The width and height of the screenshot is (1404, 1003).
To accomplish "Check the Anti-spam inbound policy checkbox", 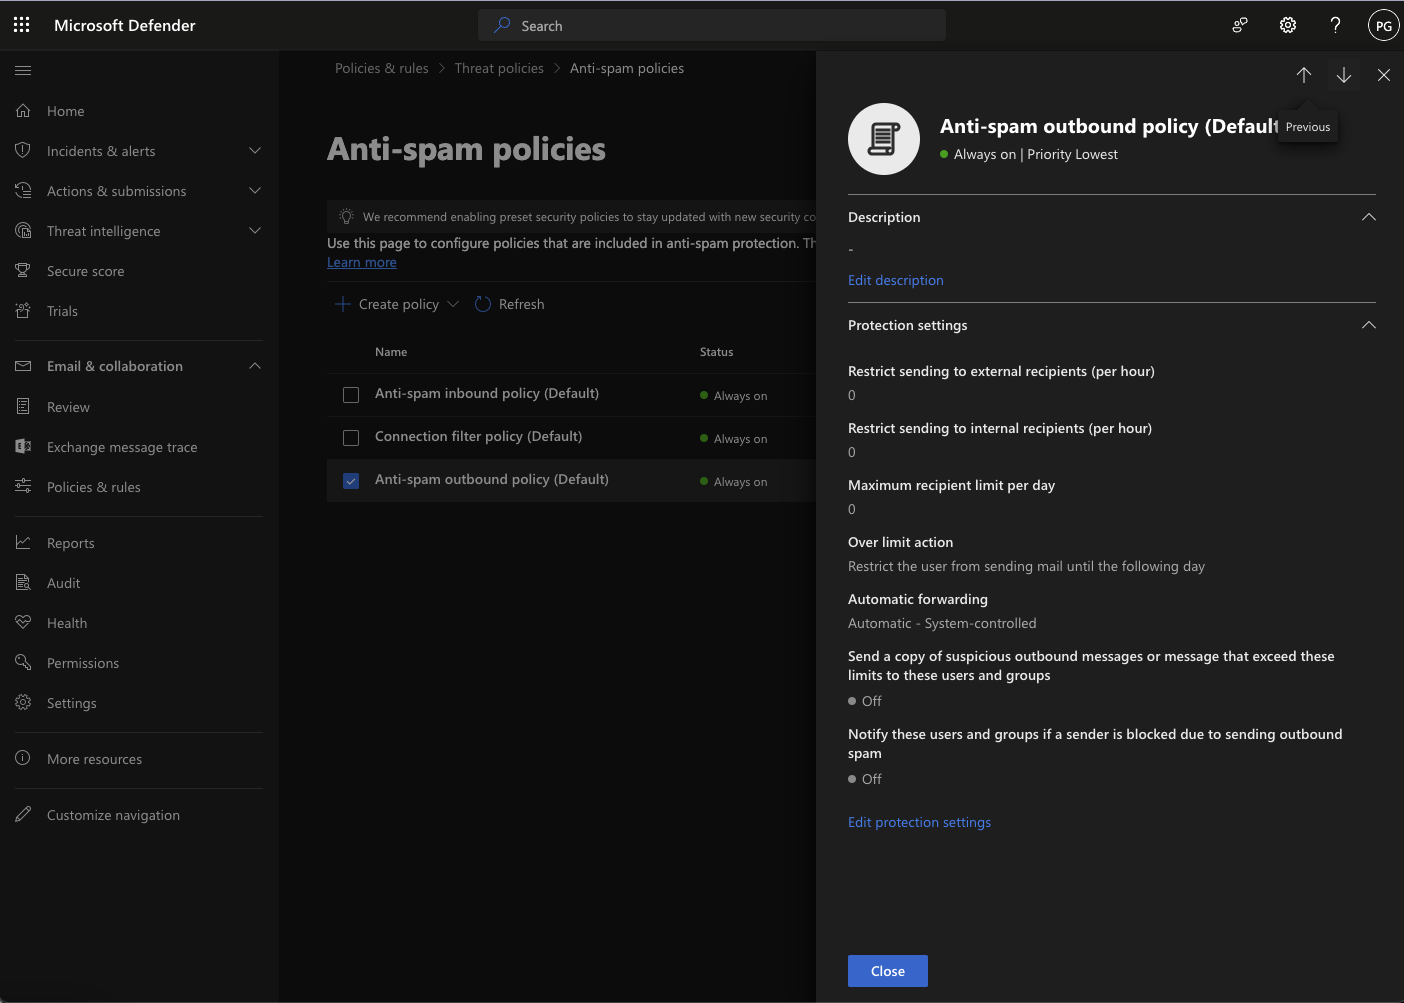I will pyautogui.click(x=351, y=395).
